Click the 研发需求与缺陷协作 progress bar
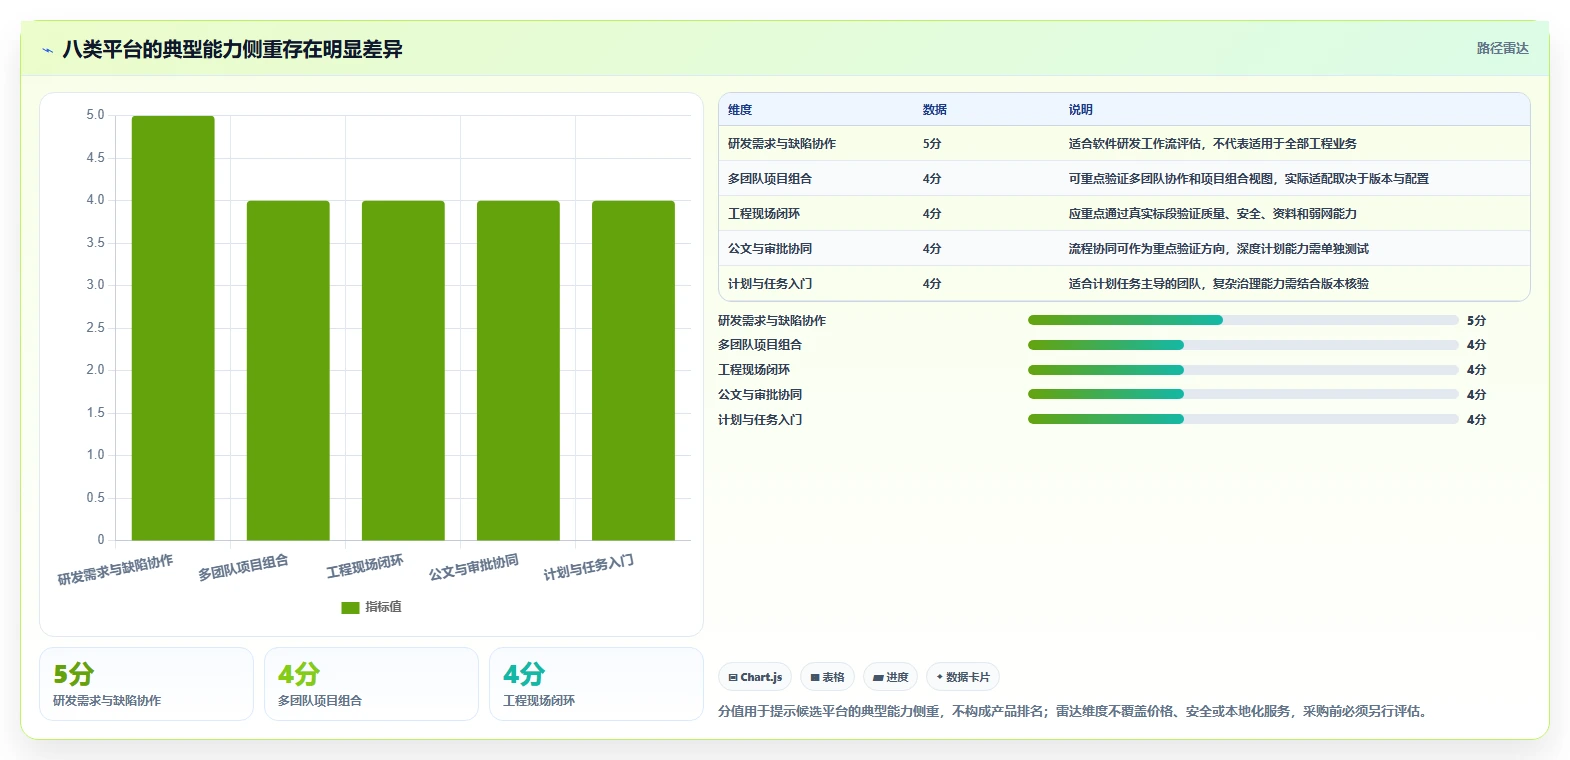Screen dimensions: 1570x760 [1243, 320]
